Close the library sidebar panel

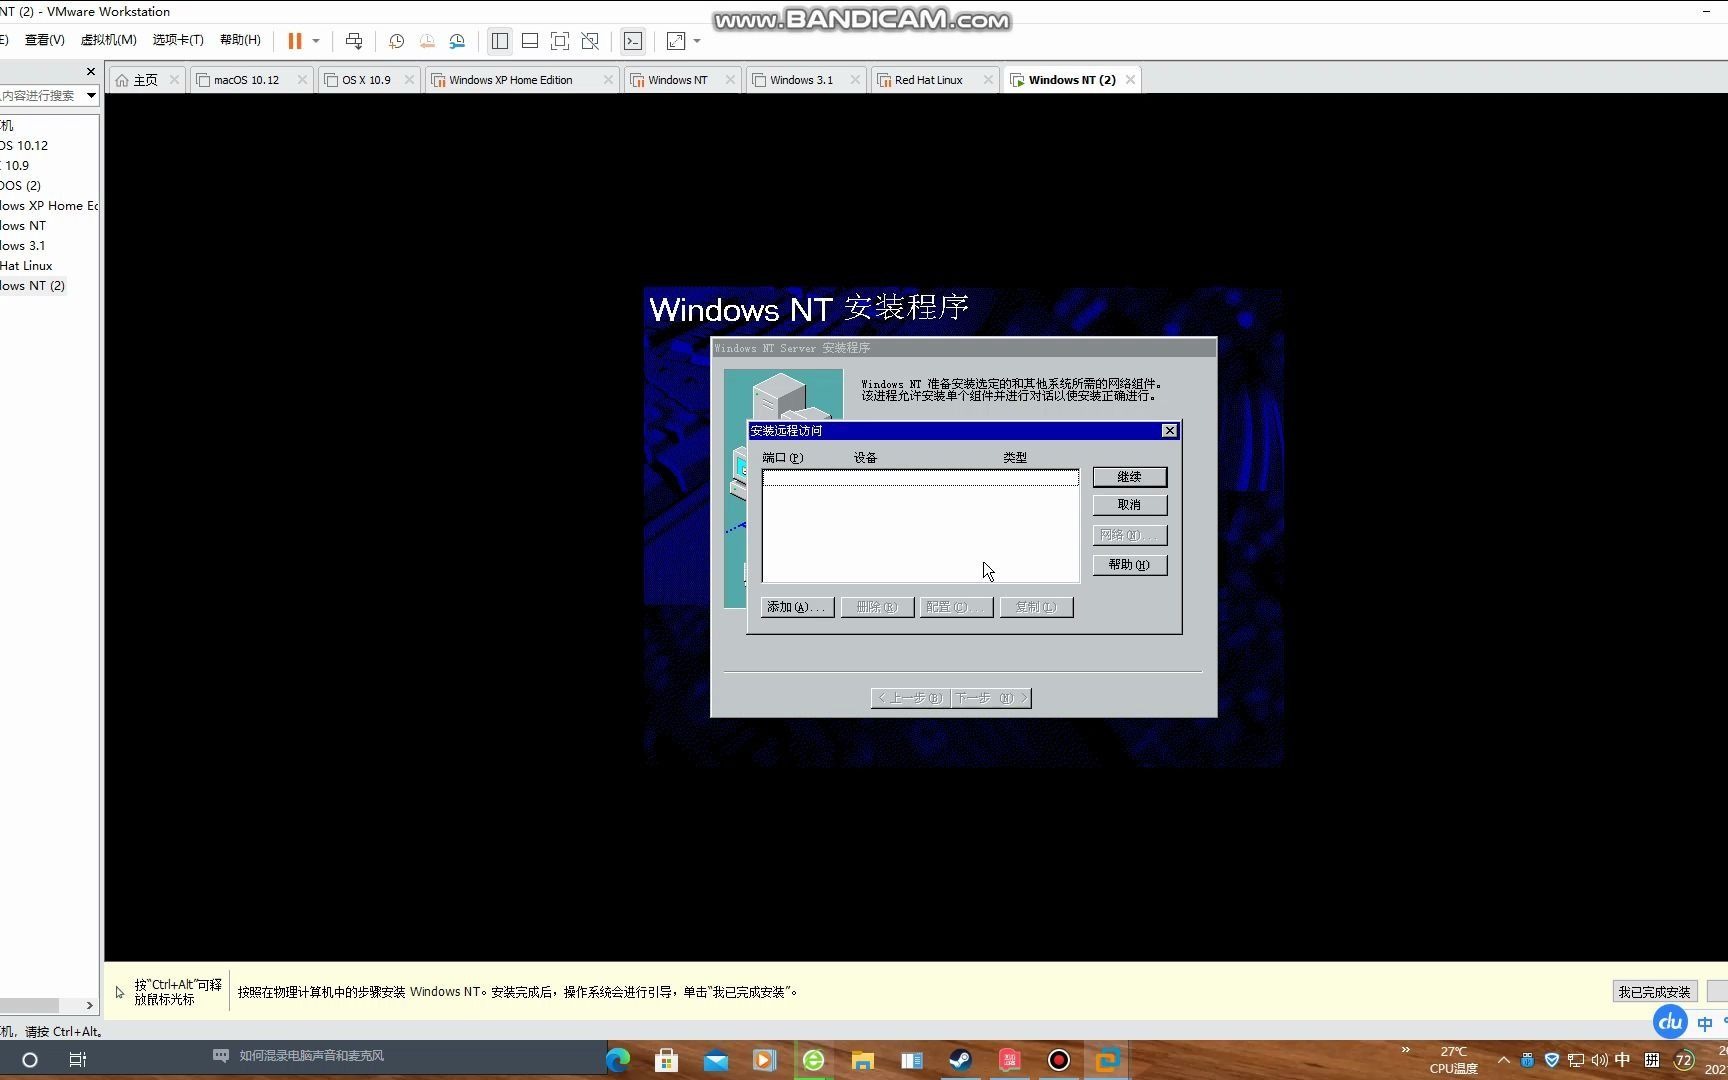point(91,72)
